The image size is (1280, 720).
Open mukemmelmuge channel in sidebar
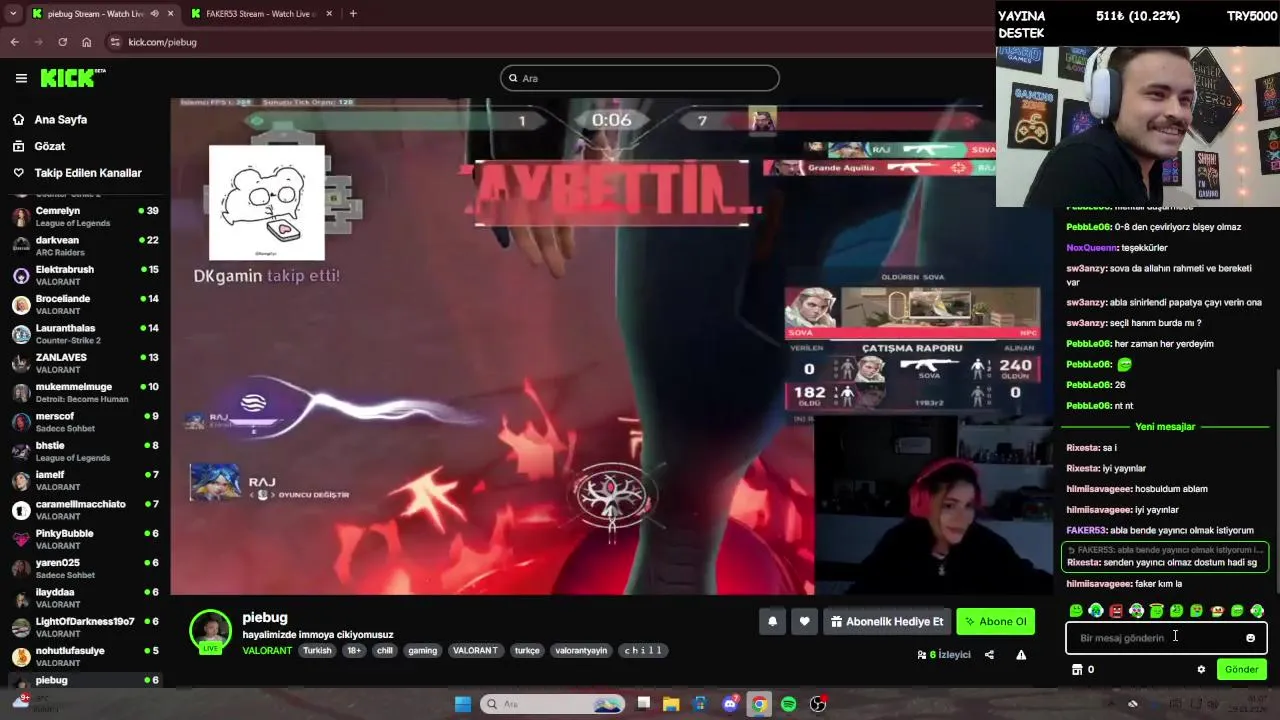point(85,392)
